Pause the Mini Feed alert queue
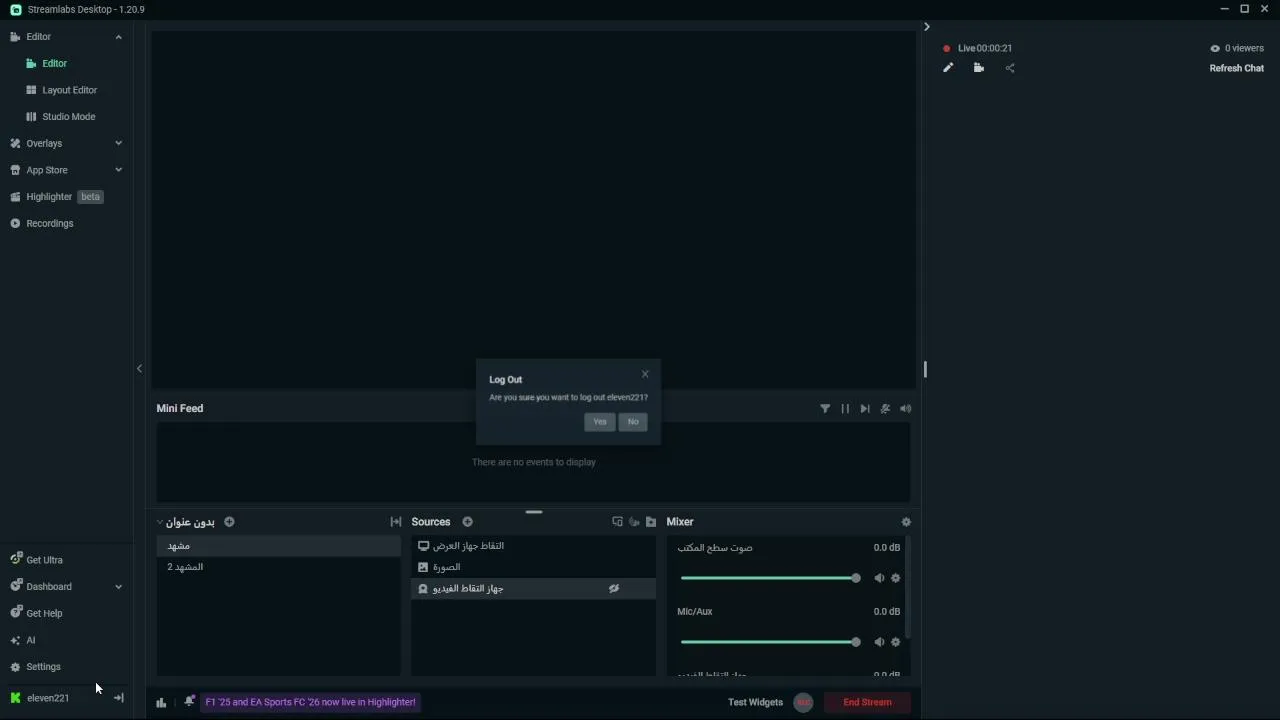Image resolution: width=1280 pixels, height=720 pixels. [x=845, y=409]
